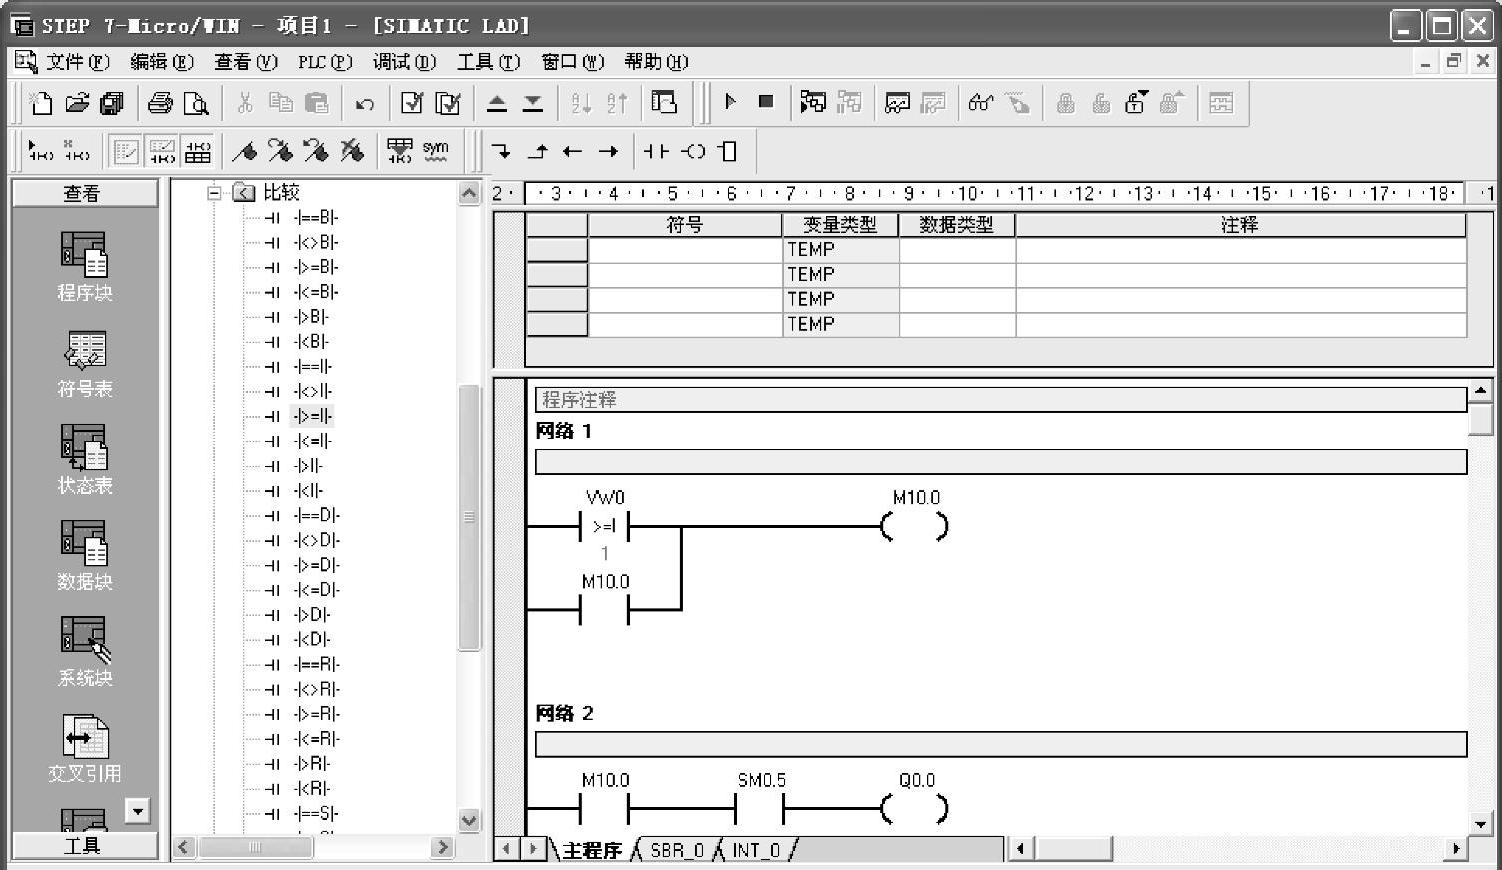Compile the current program block

412,103
